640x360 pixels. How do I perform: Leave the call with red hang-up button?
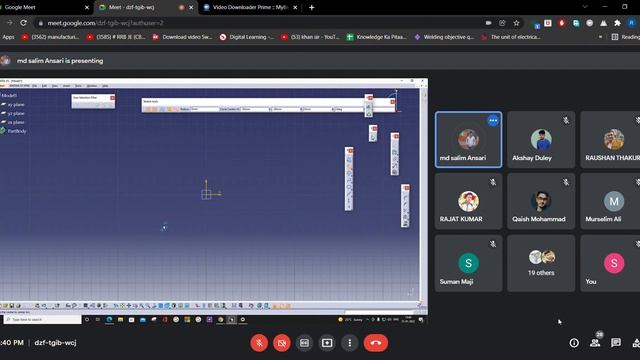376,343
